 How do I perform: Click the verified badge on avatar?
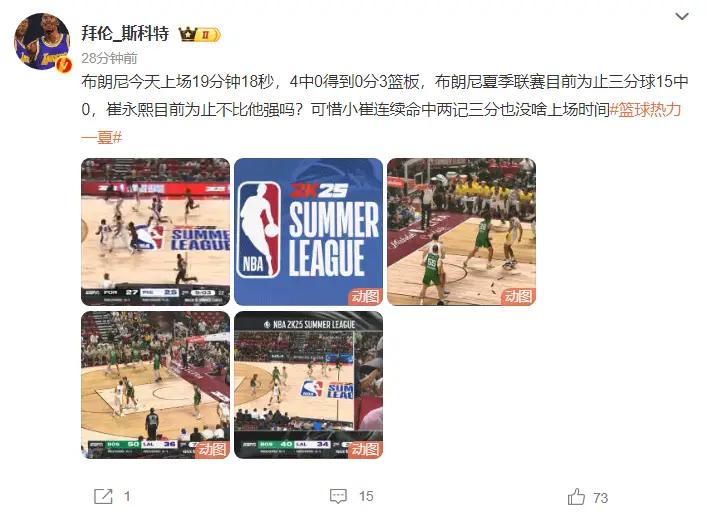[66, 64]
